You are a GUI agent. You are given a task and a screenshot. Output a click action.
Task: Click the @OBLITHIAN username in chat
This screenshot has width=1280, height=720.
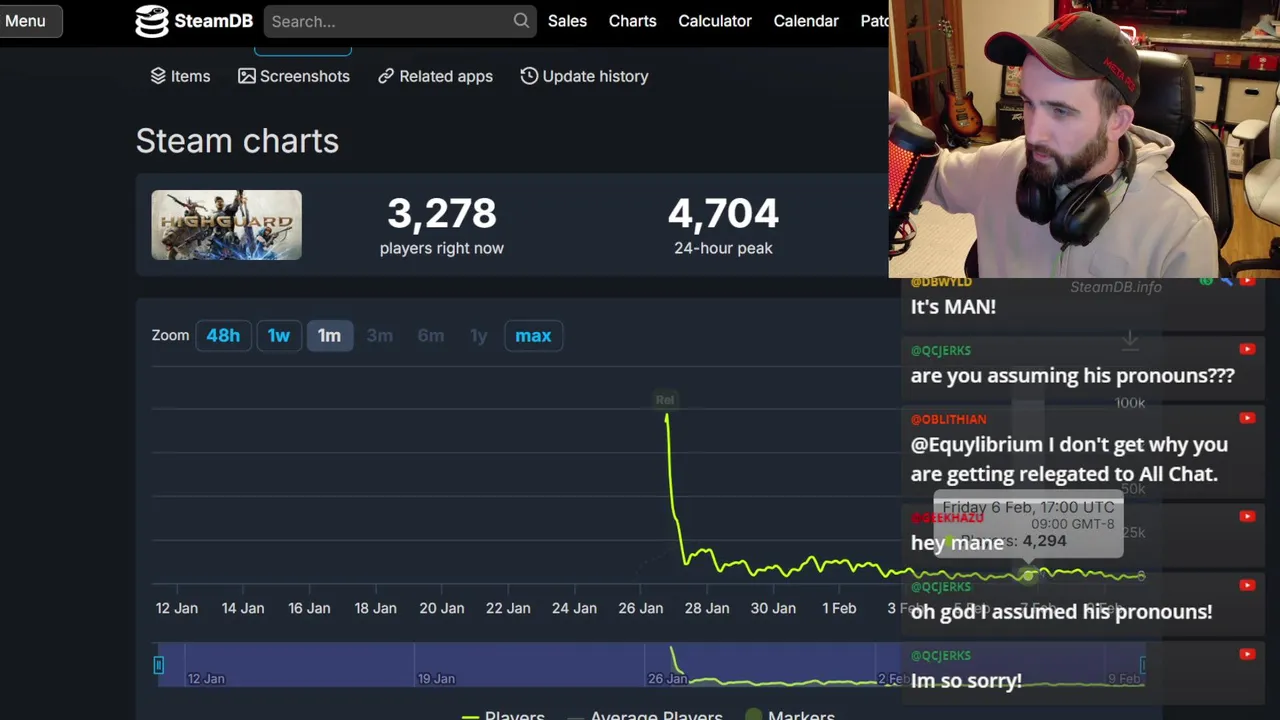948,419
